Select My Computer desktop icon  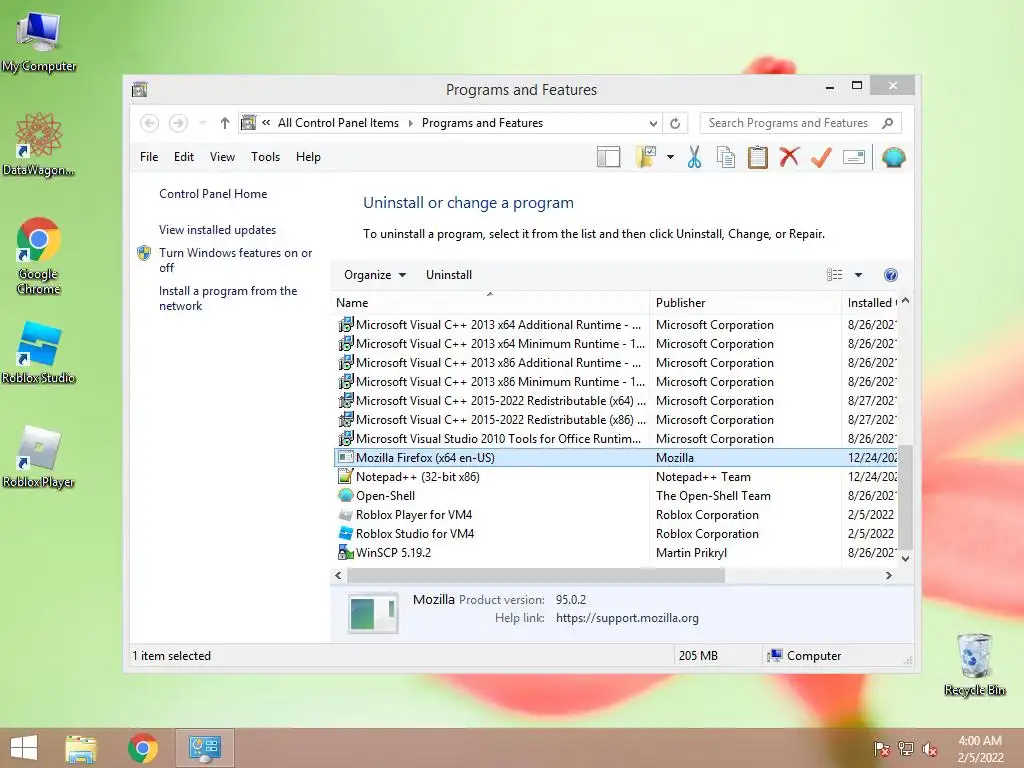tap(39, 41)
